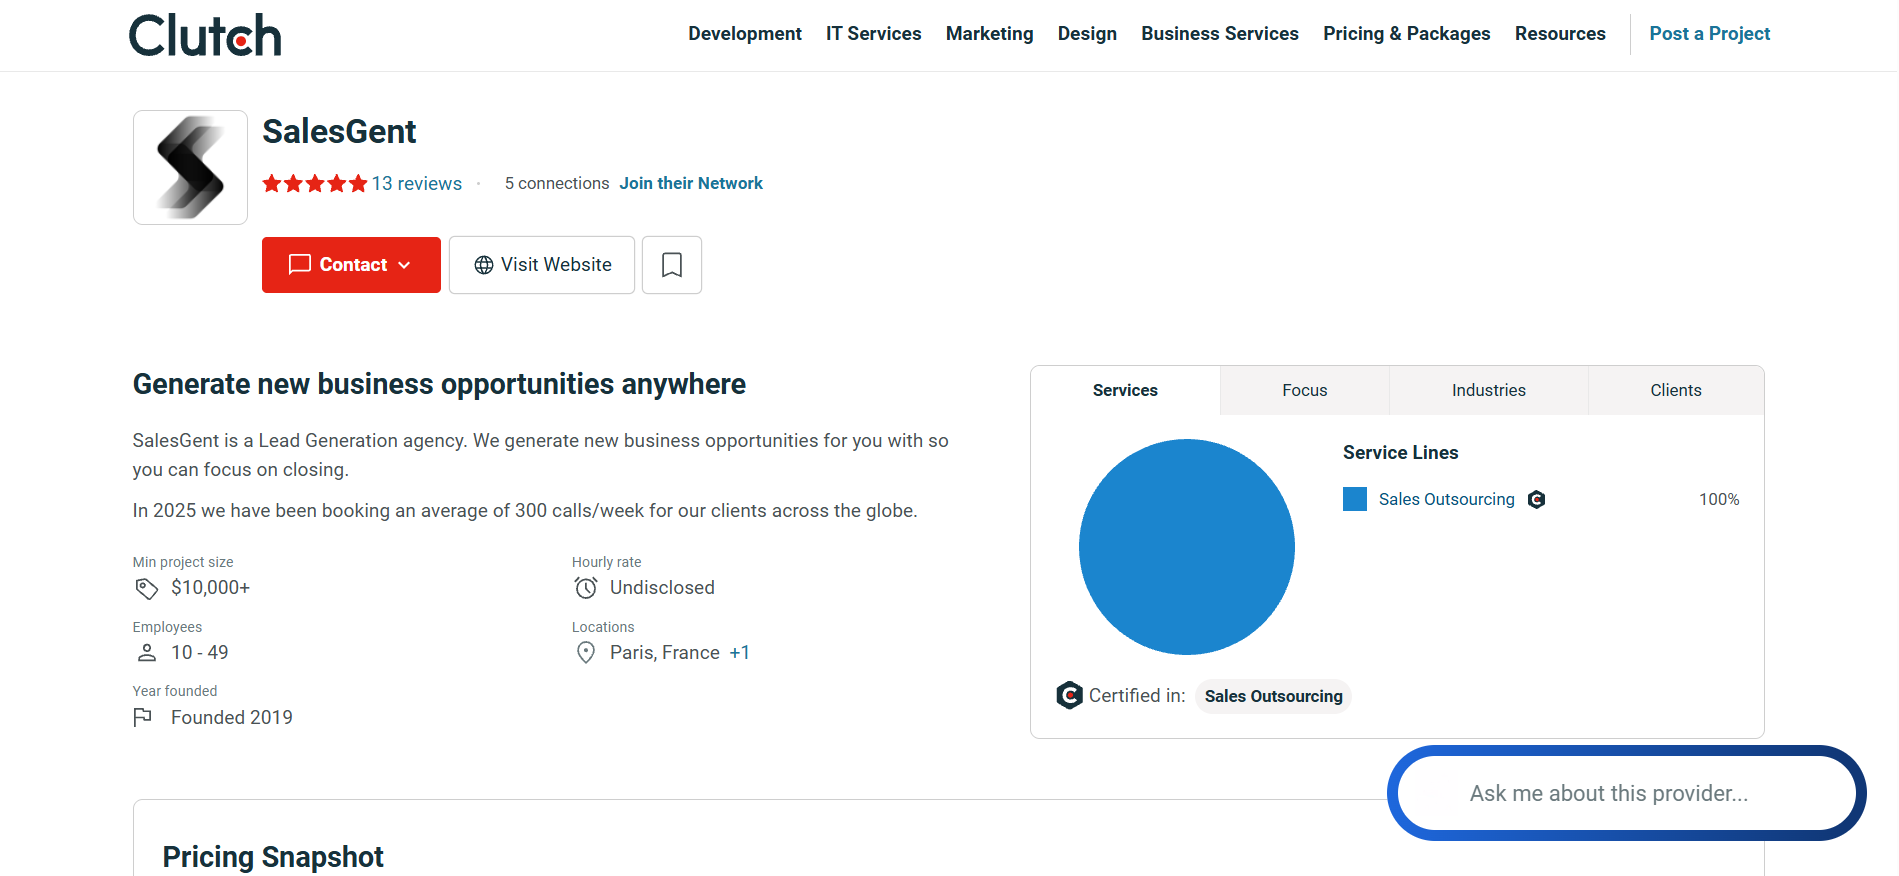Click the SalesGent company logo thumbnail
The image size is (1899, 876).
(190, 167)
